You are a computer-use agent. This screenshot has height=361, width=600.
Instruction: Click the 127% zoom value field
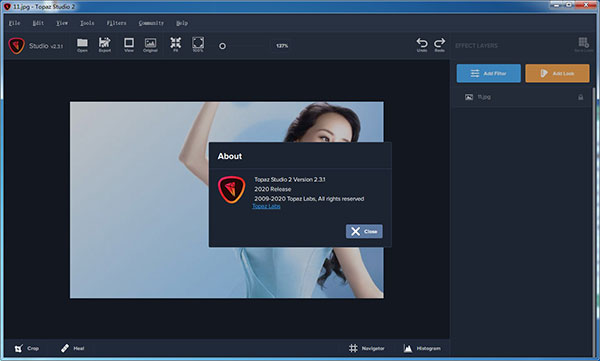click(x=282, y=46)
